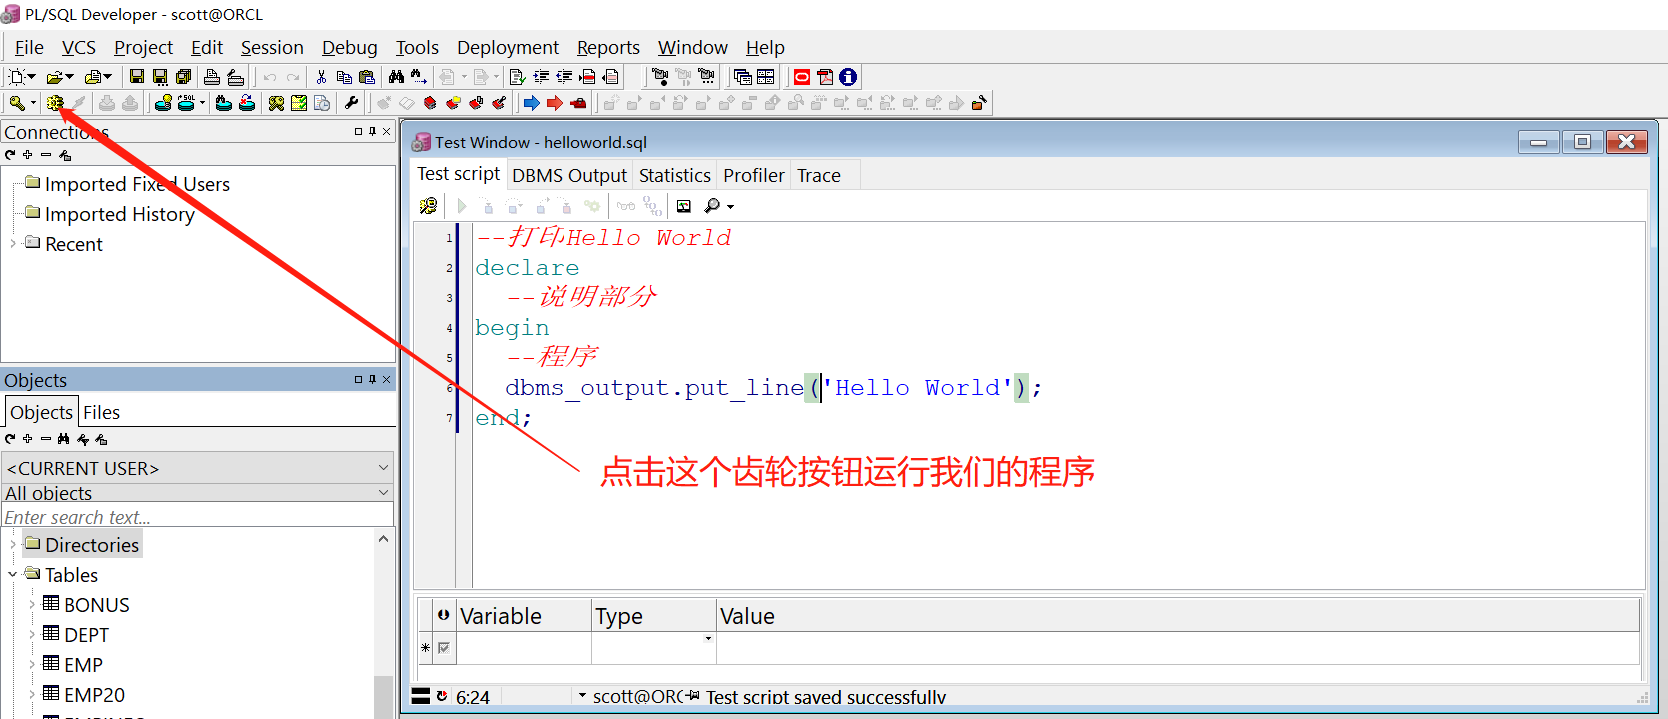Select the DEPT table
The height and width of the screenshot is (719, 1668).
(x=86, y=635)
